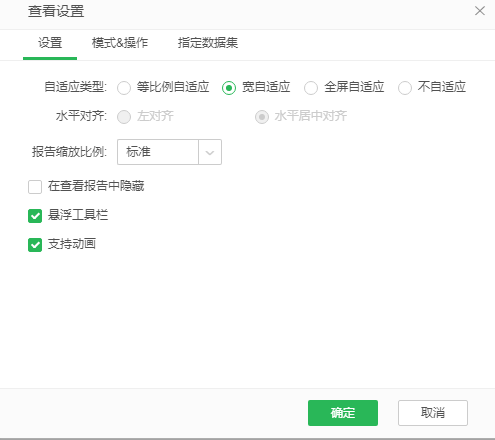Image resolution: width=495 pixels, height=440 pixels.
Task: Expand the 报告缩放比例 dropdown arrow
Action: click(x=210, y=152)
